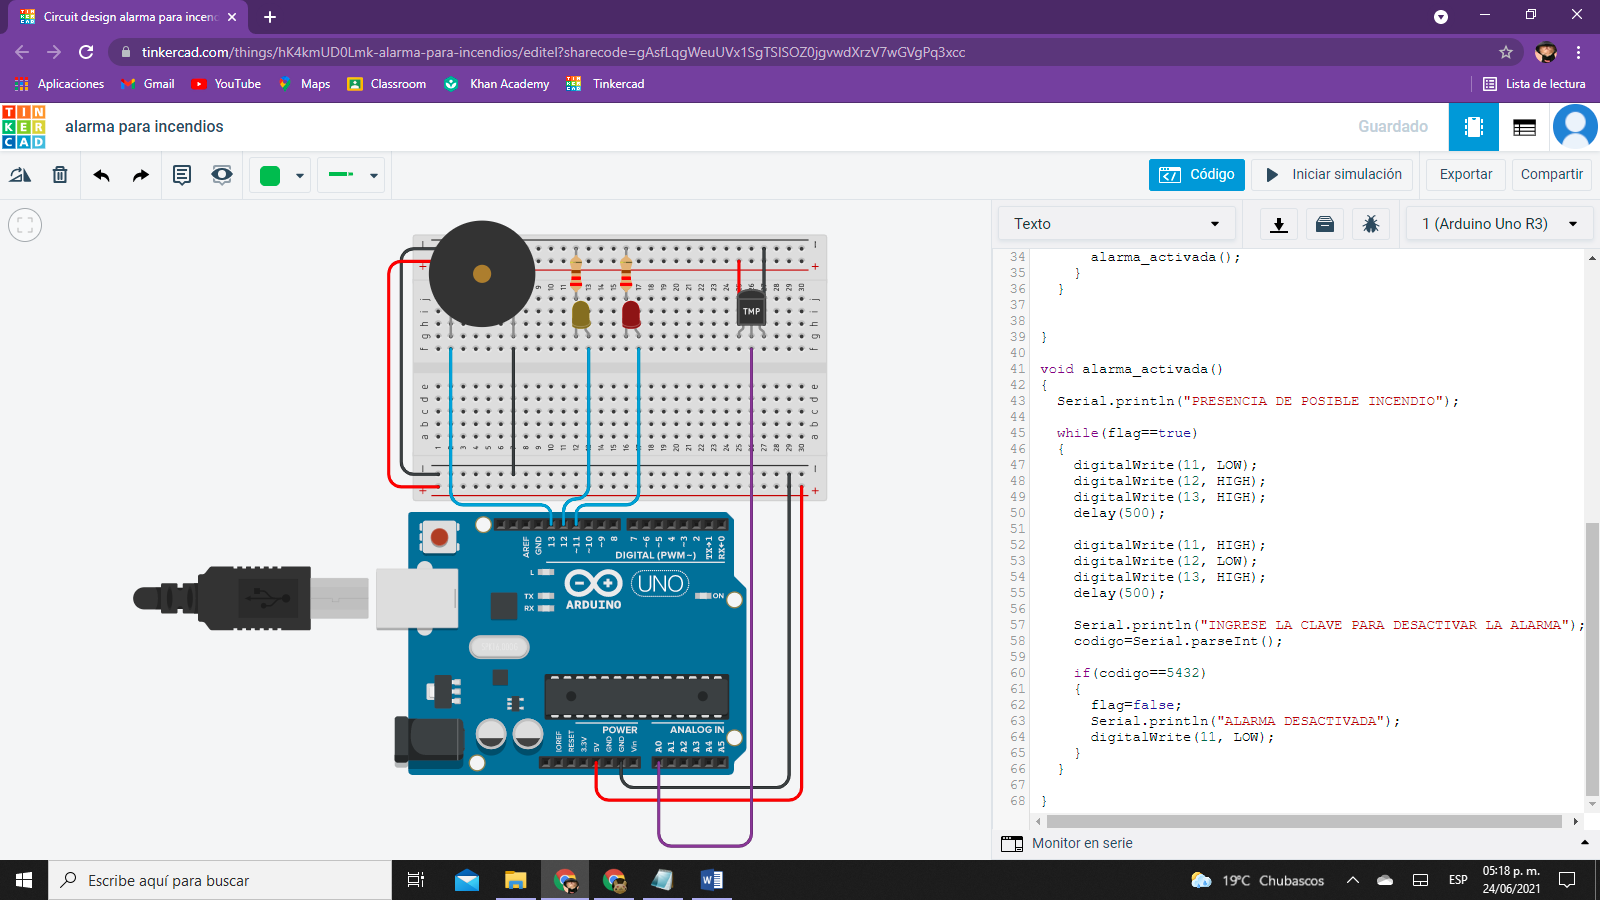Screen dimensions: 1600x900
Task: Expand the Arduino Uno R3 board selector
Action: [x=1499, y=224]
